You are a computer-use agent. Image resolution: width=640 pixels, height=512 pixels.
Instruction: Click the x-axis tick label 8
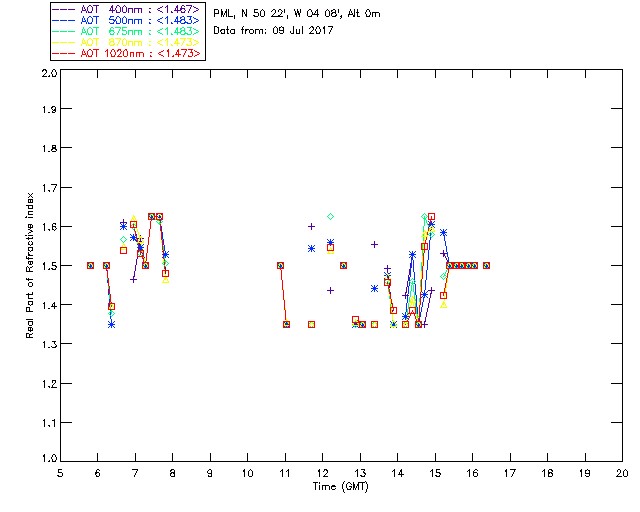tap(173, 473)
